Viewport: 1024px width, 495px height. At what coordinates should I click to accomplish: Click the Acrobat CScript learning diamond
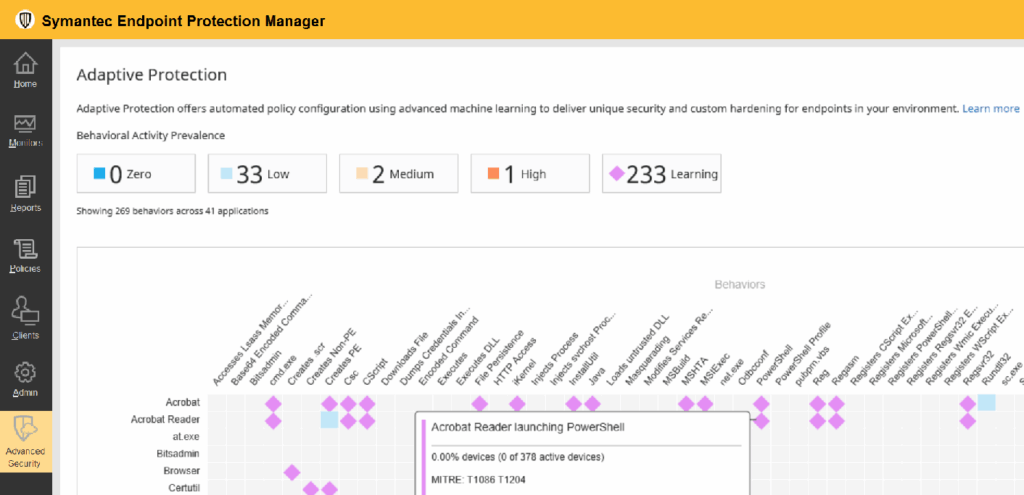pos(367,404)
